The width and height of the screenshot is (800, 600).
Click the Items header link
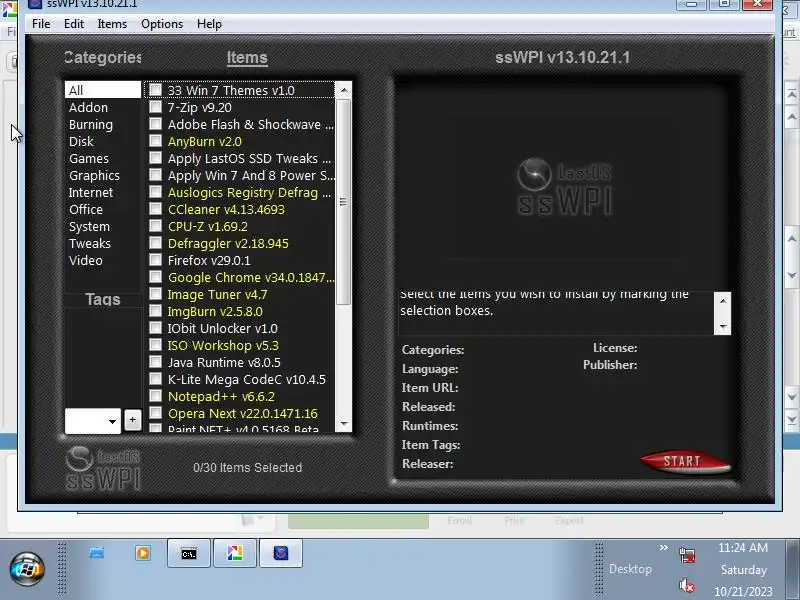[x=247, y=58]
